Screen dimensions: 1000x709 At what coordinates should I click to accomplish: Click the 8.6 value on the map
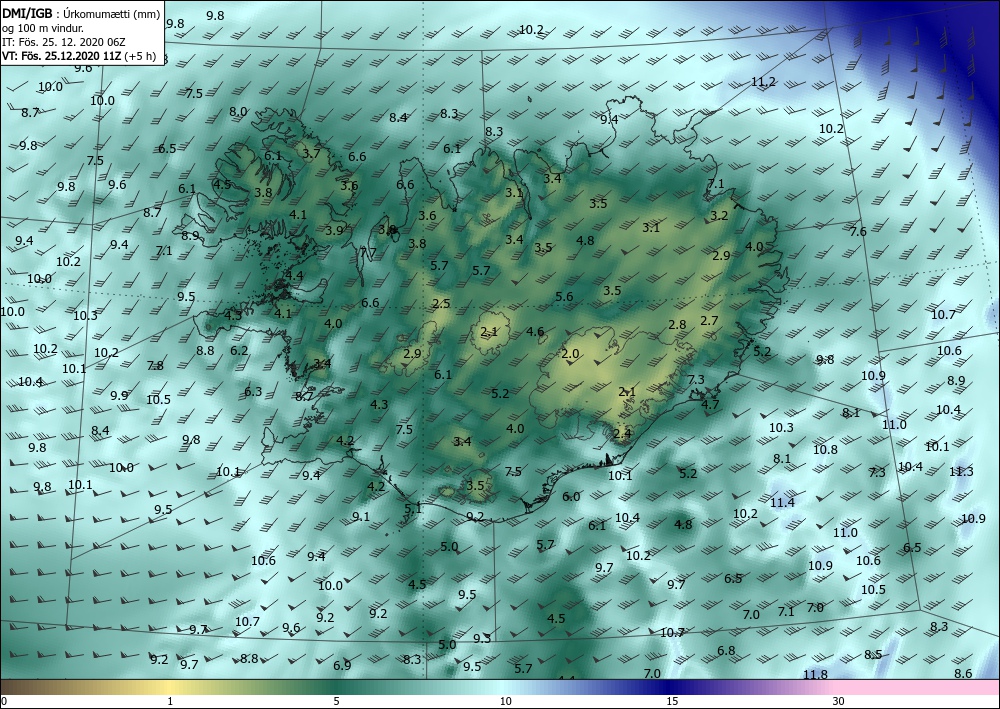point(963,674)
